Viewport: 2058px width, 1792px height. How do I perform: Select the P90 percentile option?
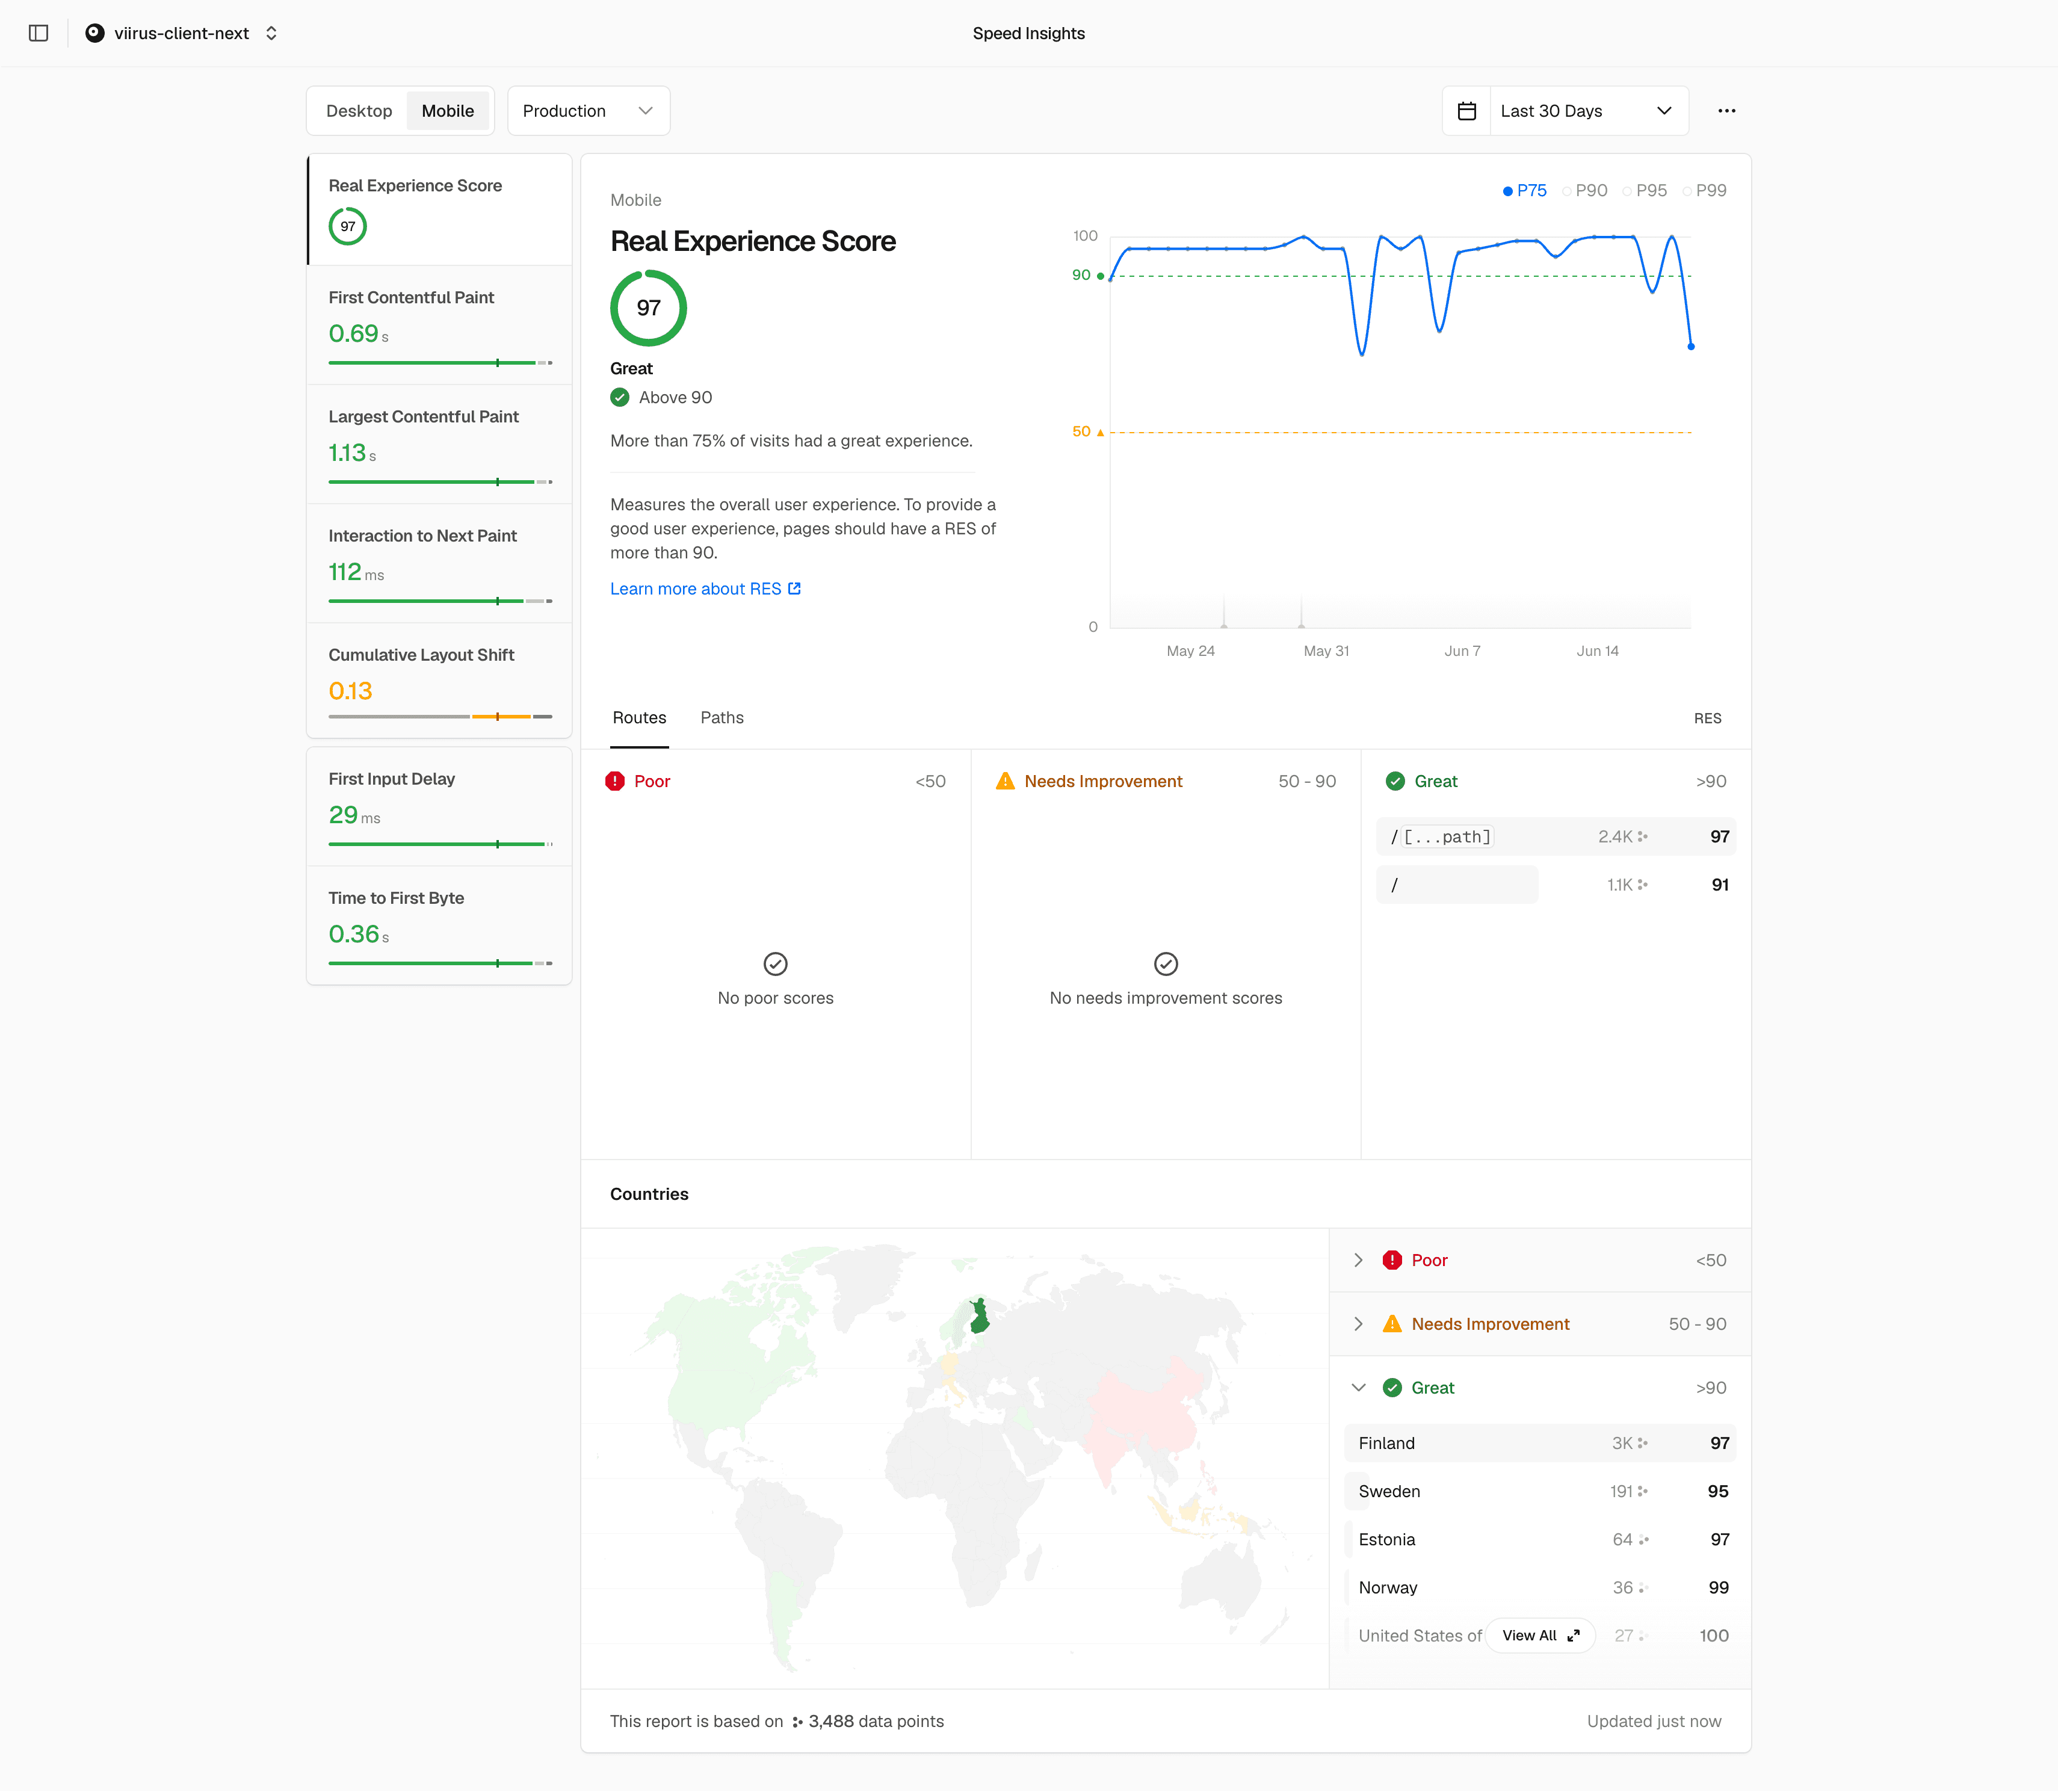click(x=1585, y=190)
